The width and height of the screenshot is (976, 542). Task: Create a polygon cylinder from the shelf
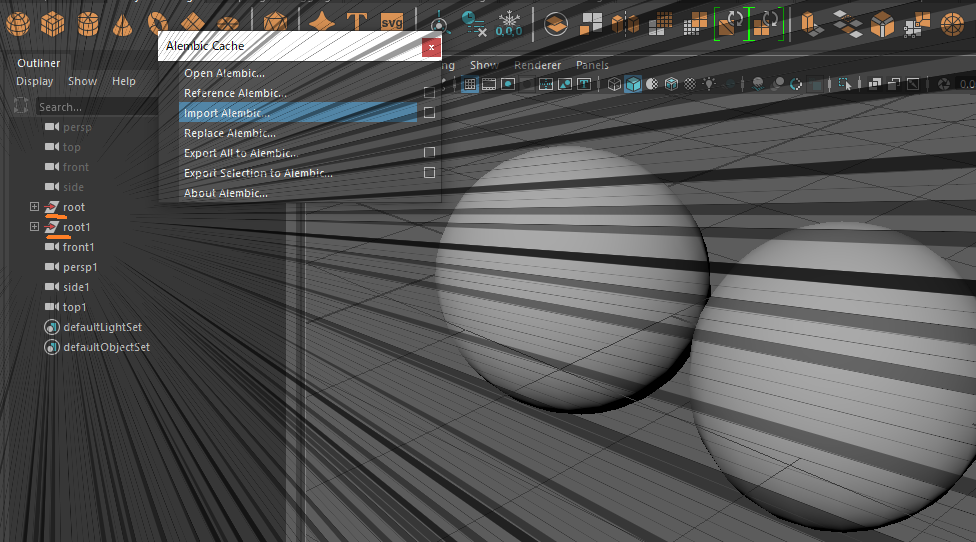[88, 24]
